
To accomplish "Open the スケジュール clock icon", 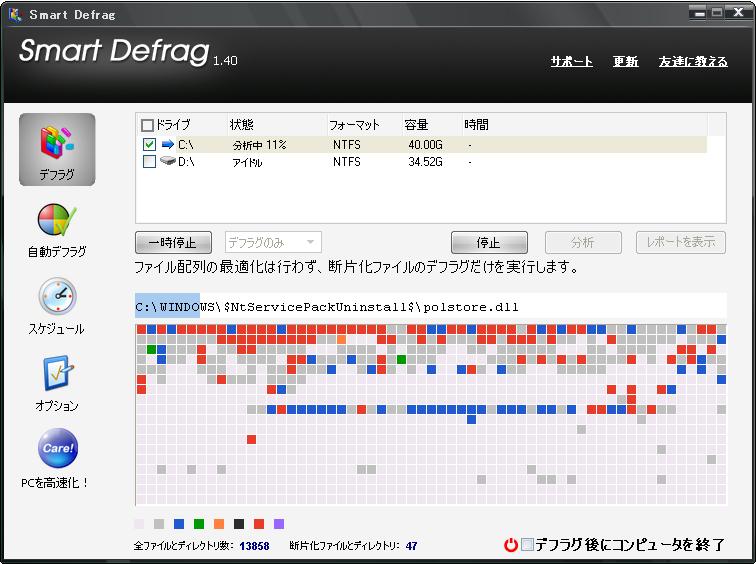I will coord(57,296).
